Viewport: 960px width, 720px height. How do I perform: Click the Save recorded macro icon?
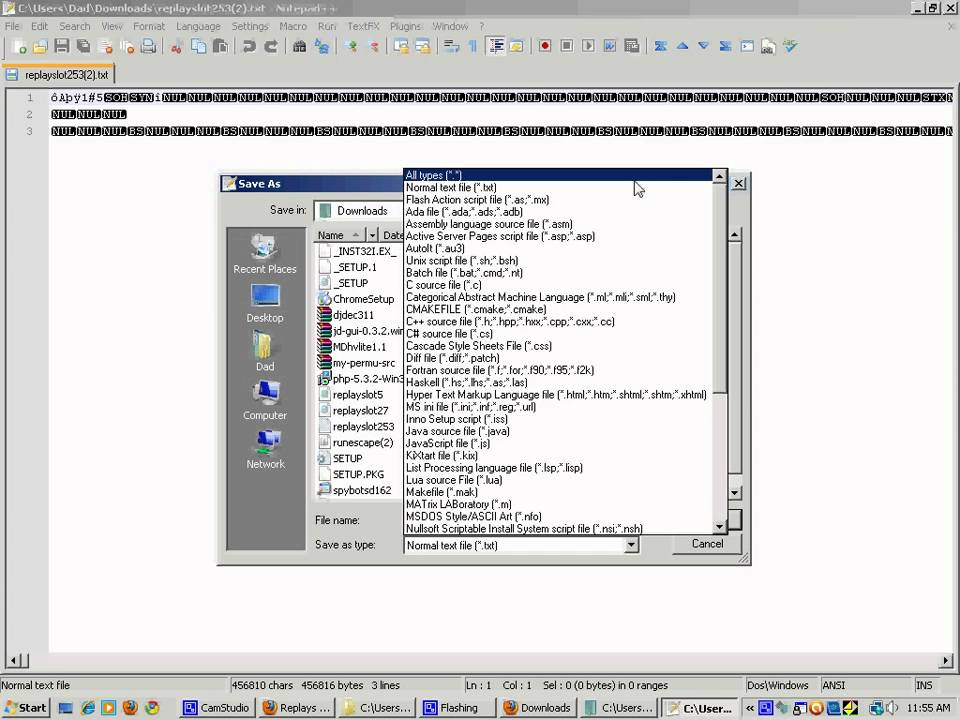click(x=632, y=47)
